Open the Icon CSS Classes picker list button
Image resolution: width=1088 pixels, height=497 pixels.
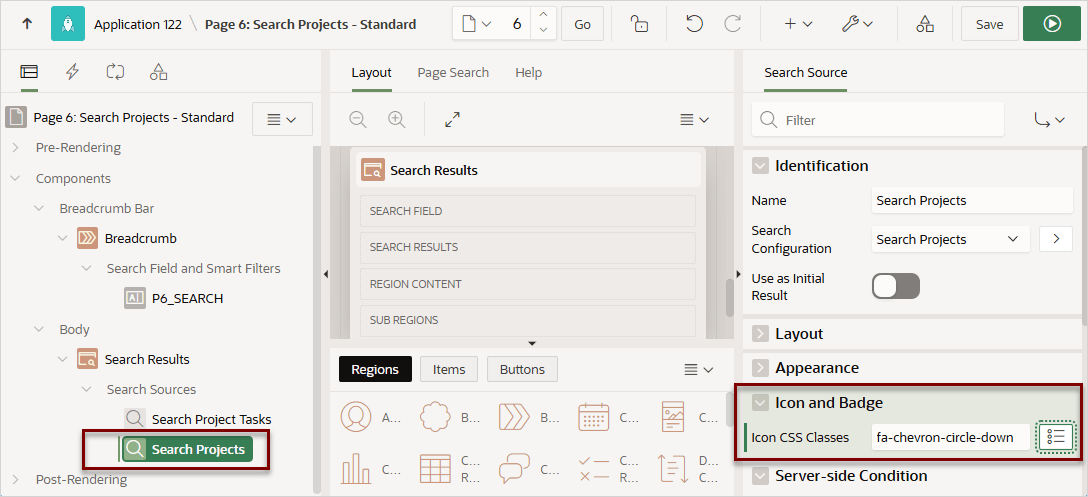tap(1056, 437)
